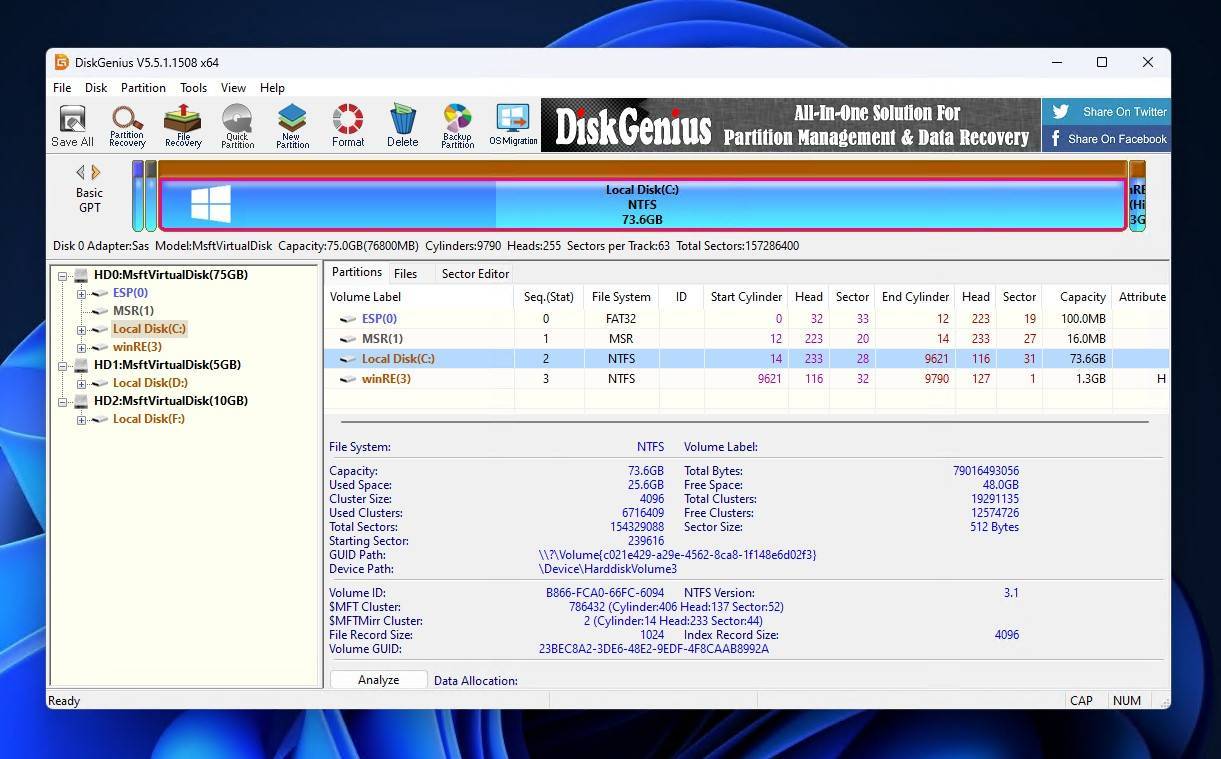1221x759 pixels.
Task: Click the HD0 disk icon in tree
Action: (x=82, y=275)
